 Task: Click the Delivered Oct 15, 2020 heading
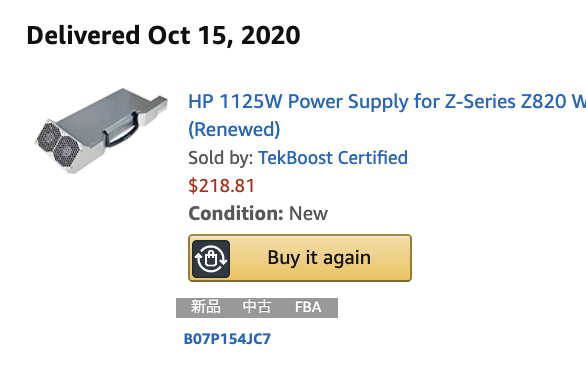(163, 35)
